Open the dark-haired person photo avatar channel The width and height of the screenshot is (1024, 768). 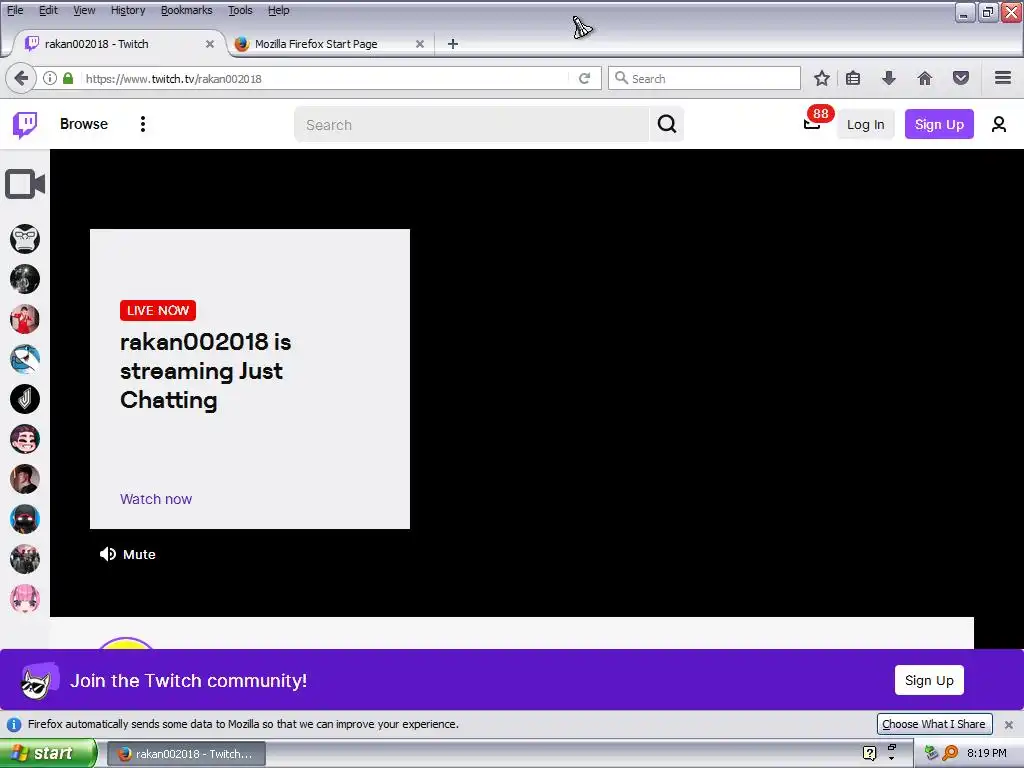pyautogui.click(x=25, y=479)
